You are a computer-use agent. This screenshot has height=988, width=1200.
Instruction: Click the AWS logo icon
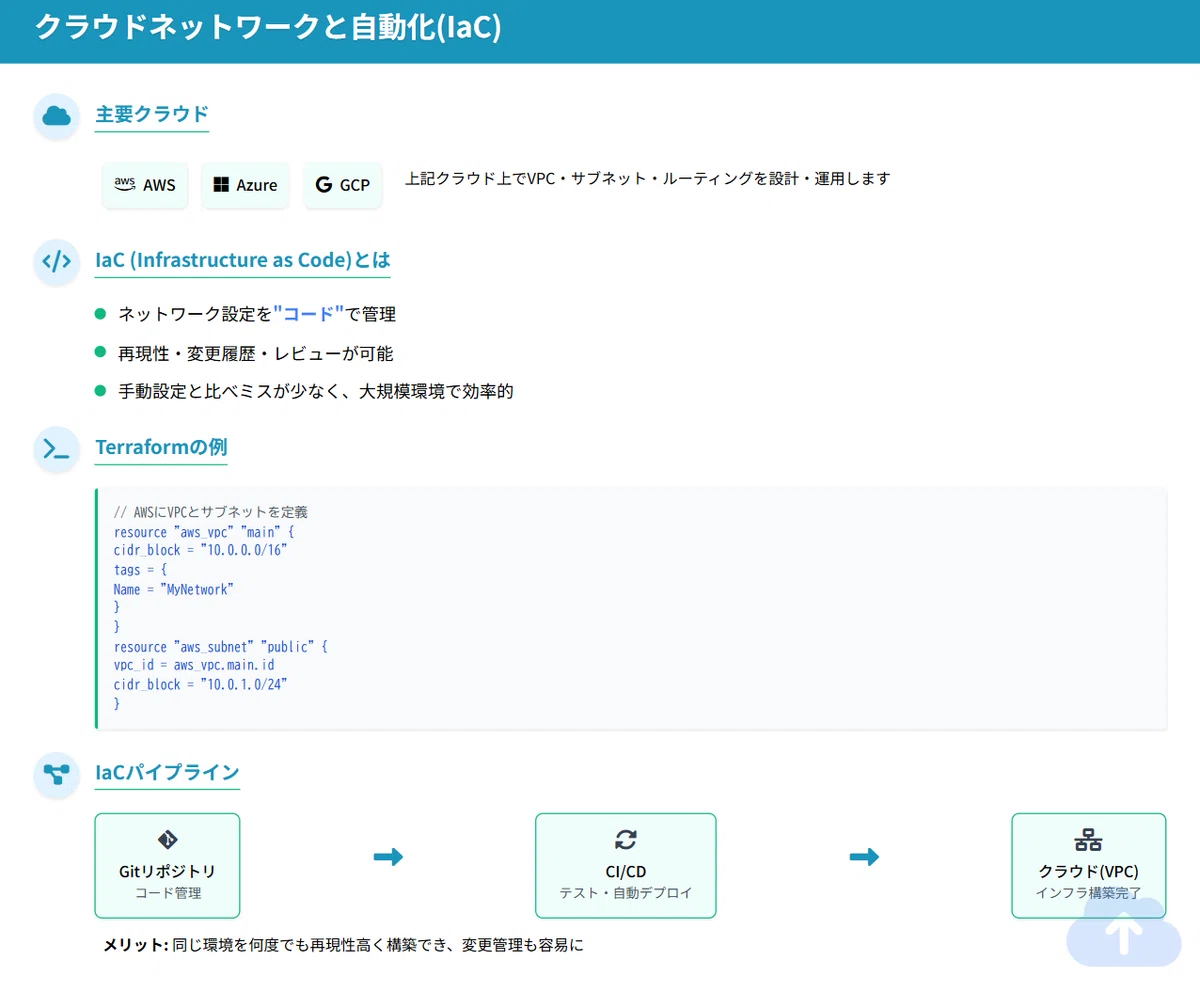tap(125, 184)
